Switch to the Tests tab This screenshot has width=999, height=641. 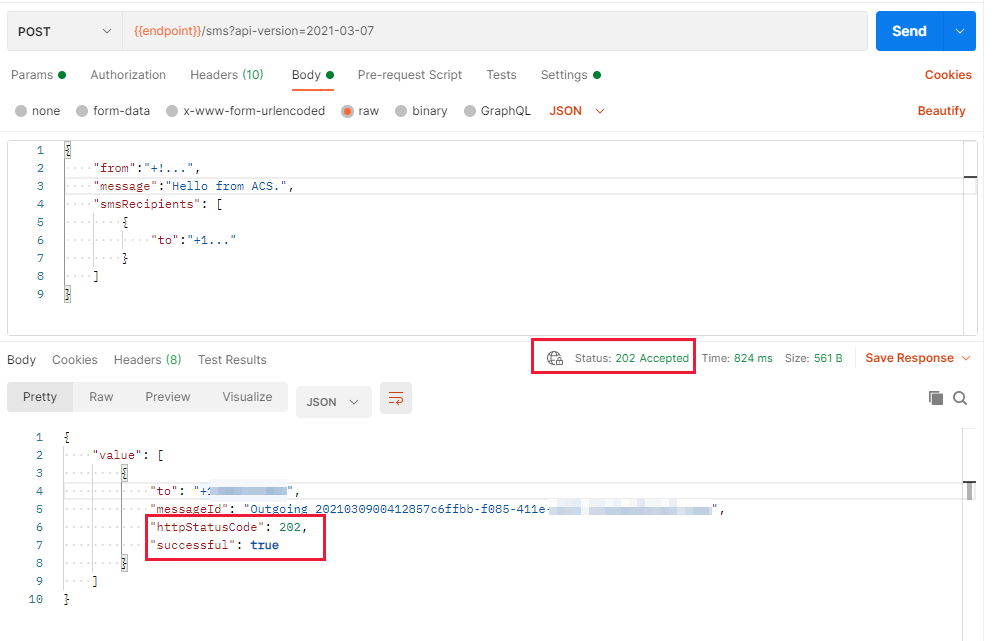click(501, 75)
